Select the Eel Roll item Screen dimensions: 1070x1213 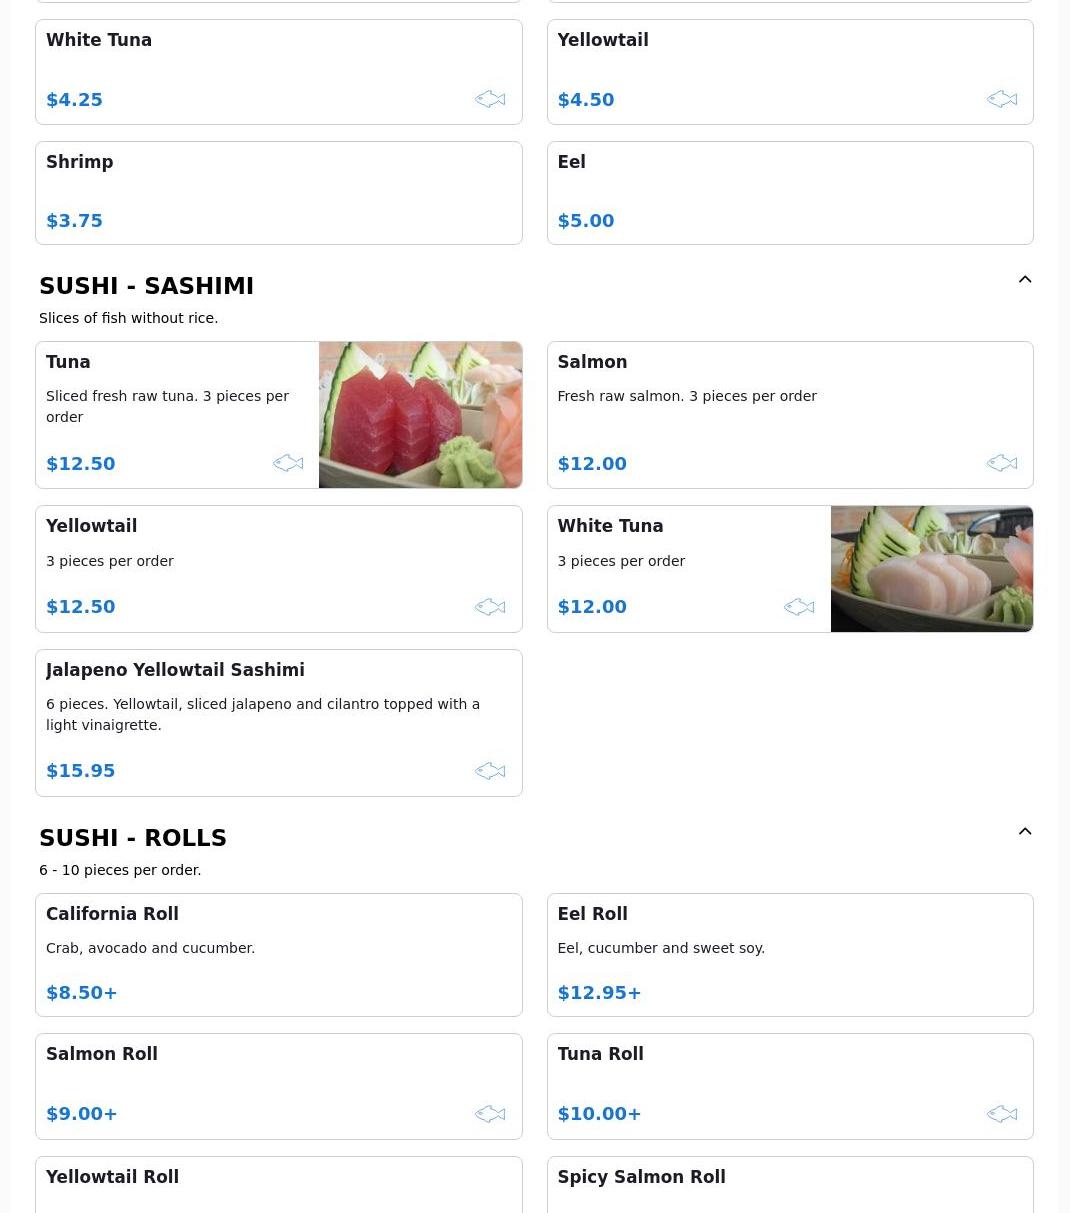pyautogui.click(x=789, y=955)
